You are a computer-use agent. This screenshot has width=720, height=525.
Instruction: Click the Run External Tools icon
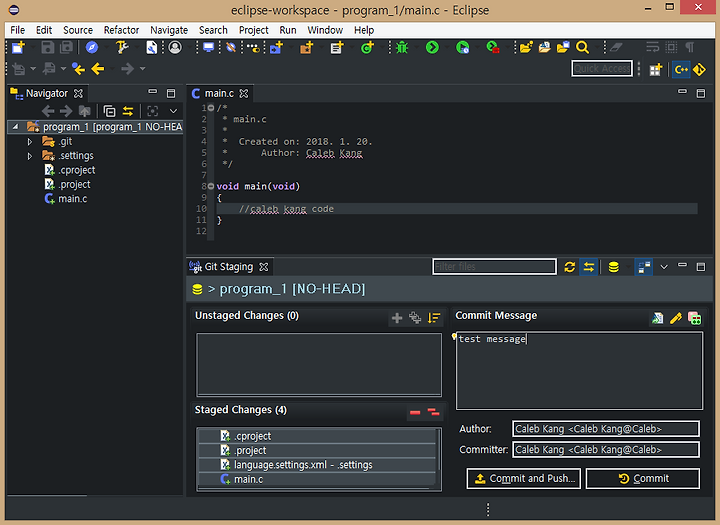(x=493, y=47)
